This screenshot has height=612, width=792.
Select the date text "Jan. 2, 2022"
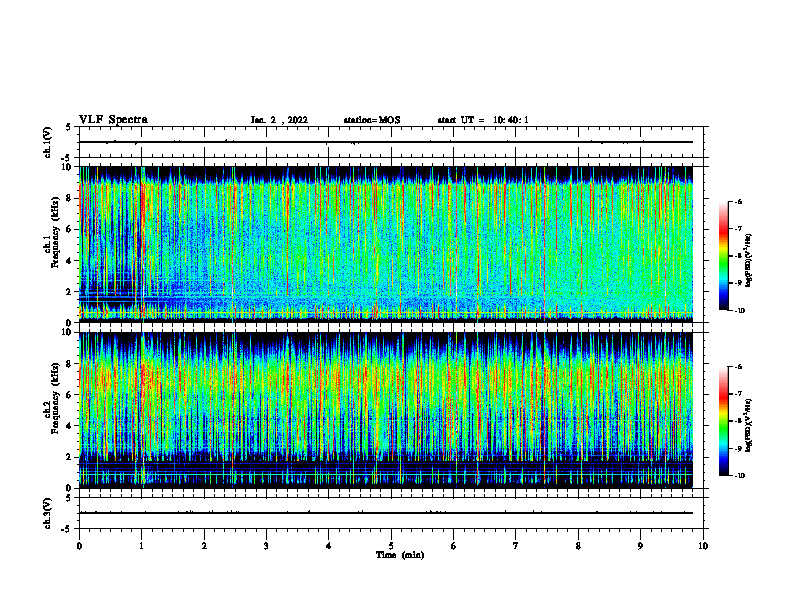tap(279, 120)
